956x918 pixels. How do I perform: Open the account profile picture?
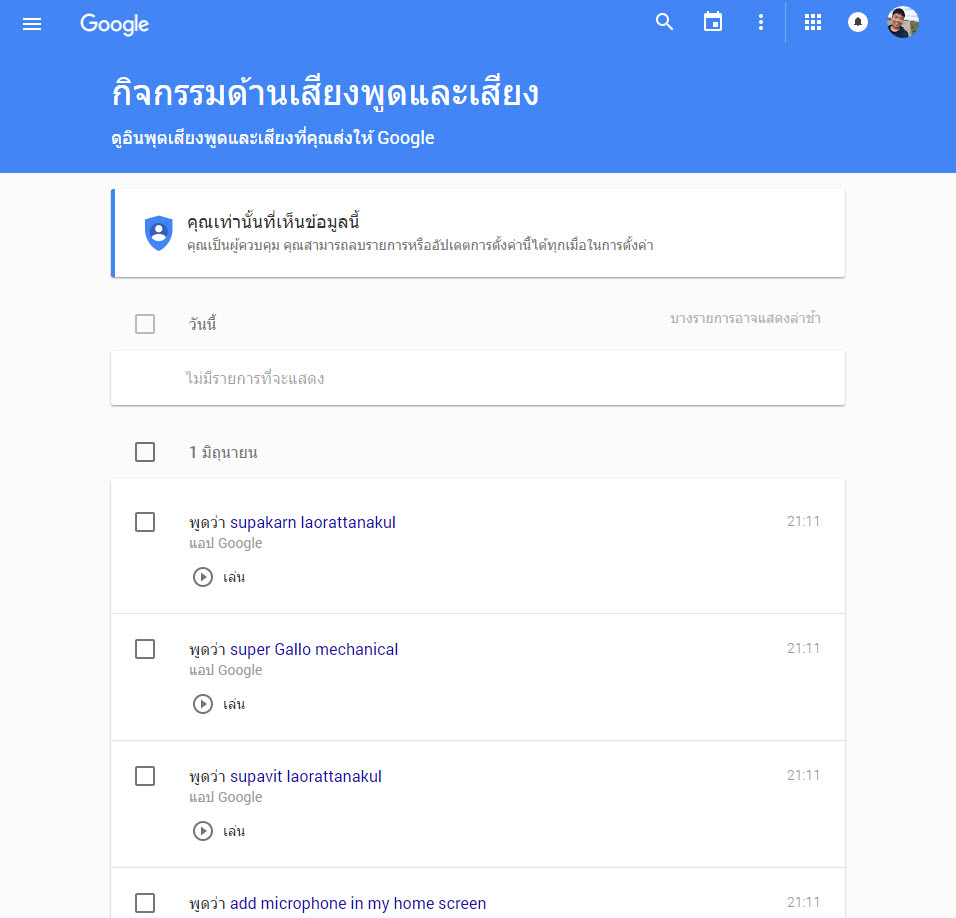coord(903,22)
